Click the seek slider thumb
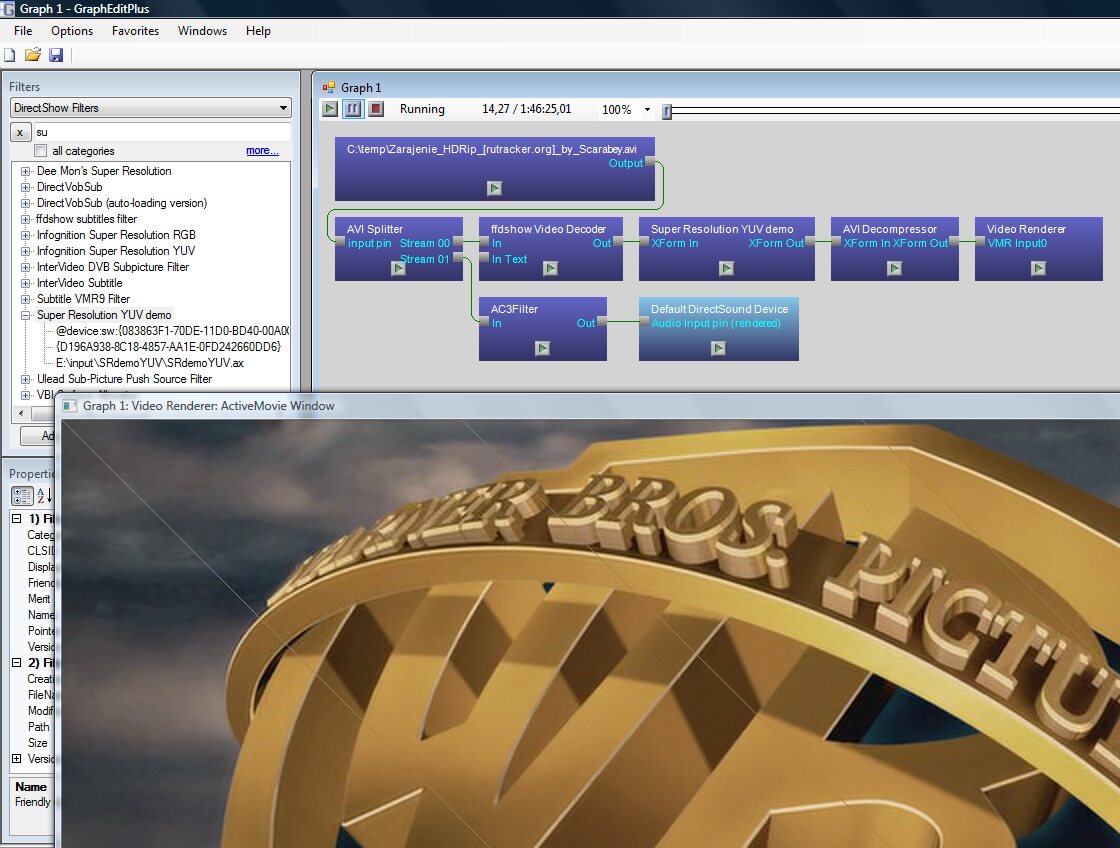Image resolution: width=1120 pixels, height=848 pixels. tap(666, 111)
